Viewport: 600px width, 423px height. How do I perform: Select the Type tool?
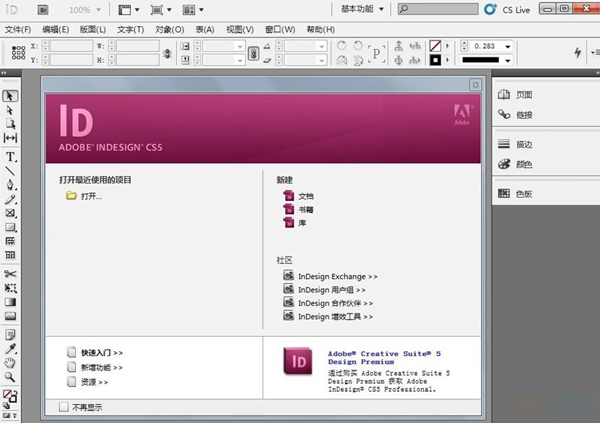10,157
